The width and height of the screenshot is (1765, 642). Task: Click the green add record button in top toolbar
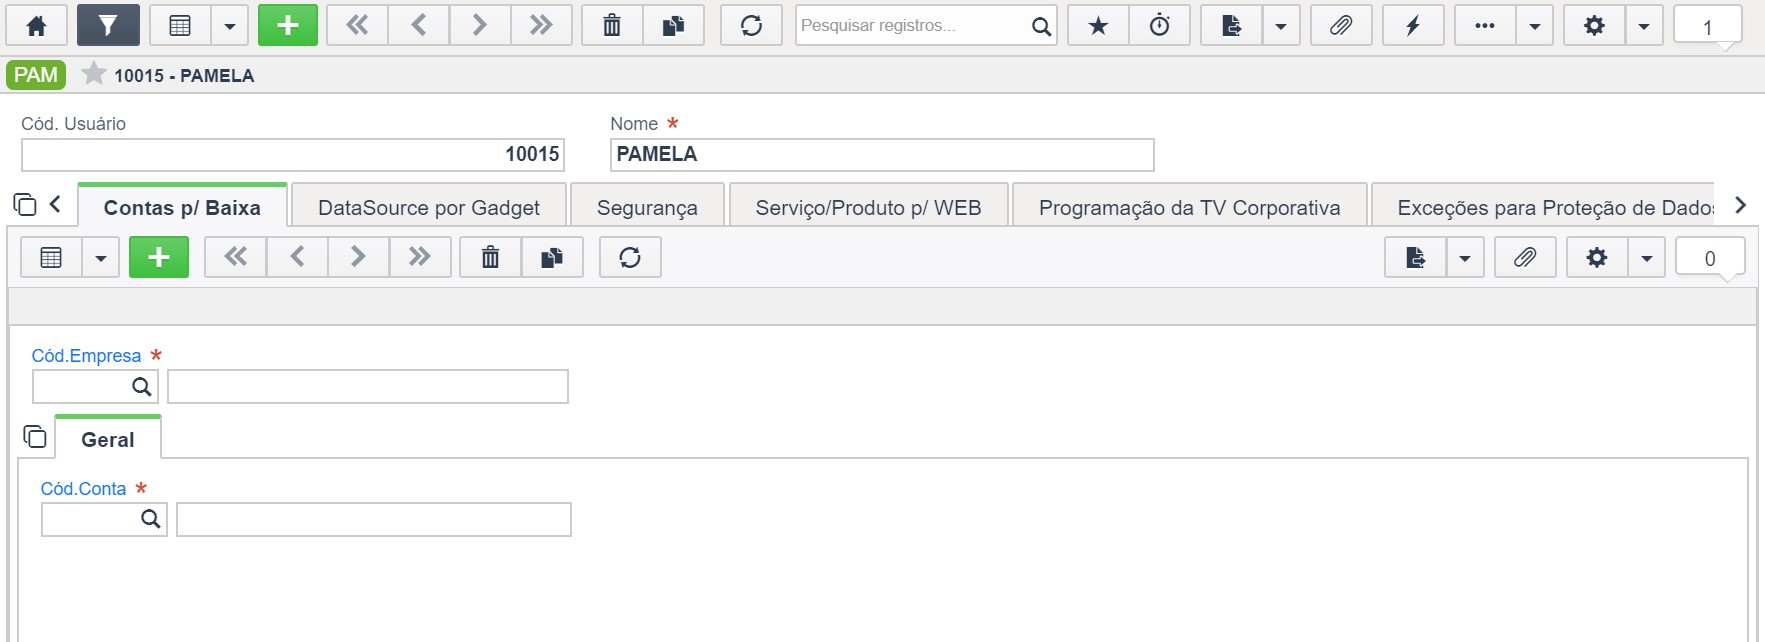pyautogui.click(x=288, y=26)
